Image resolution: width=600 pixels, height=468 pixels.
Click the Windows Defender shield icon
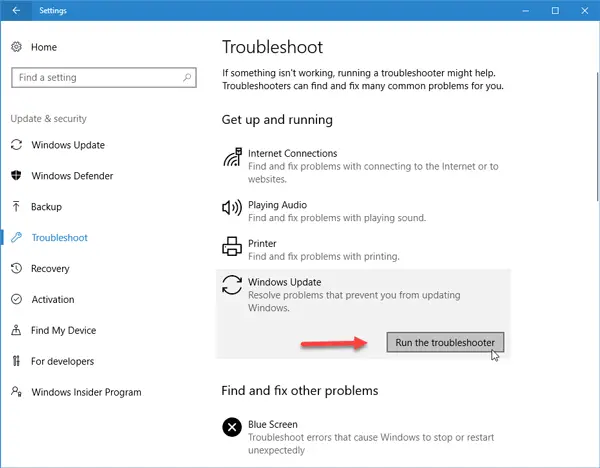16,175
